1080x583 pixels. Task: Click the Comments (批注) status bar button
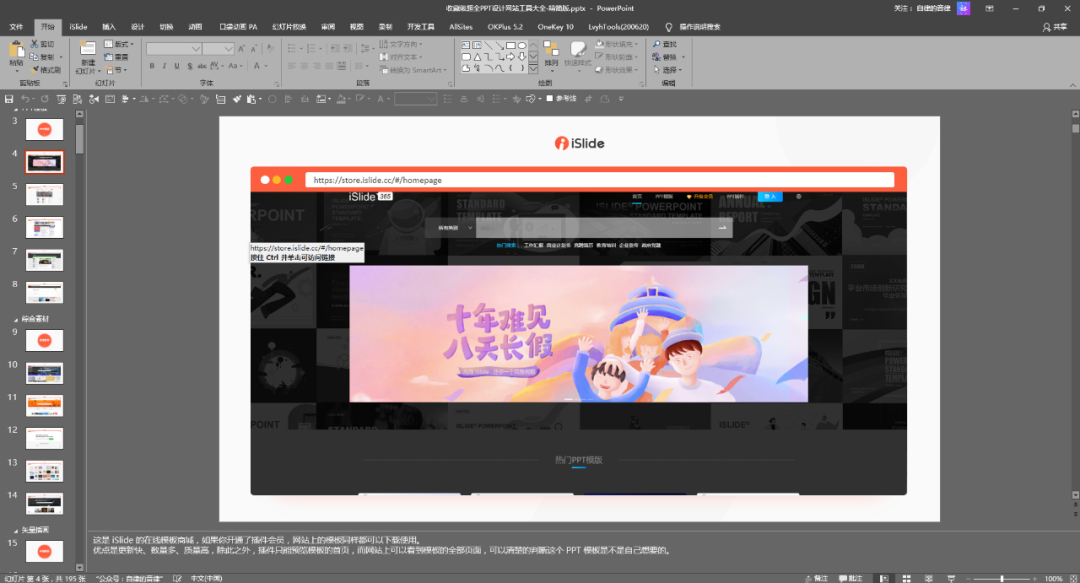point(851,578)
